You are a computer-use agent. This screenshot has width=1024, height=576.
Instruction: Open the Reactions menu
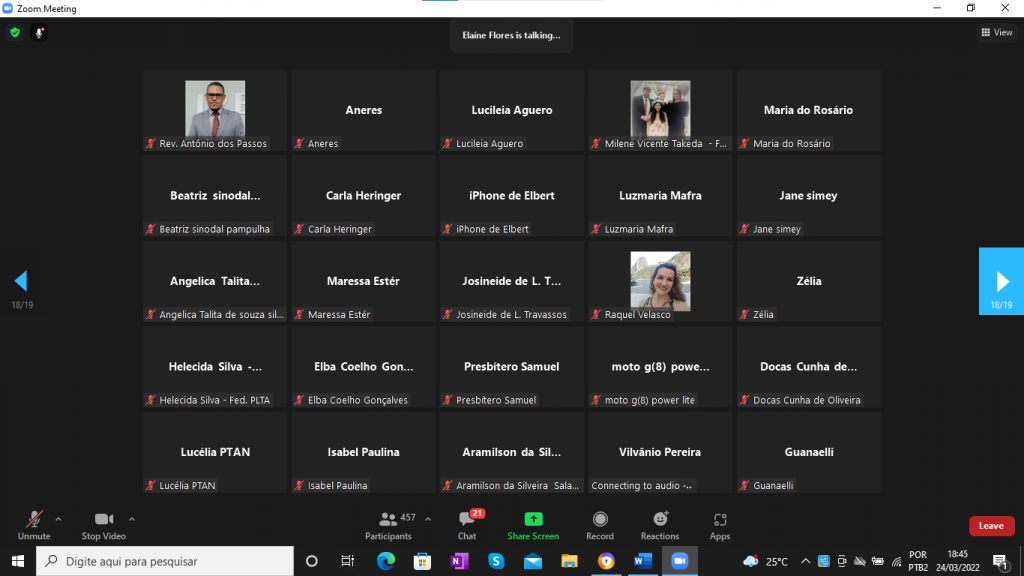coord(660,524)
